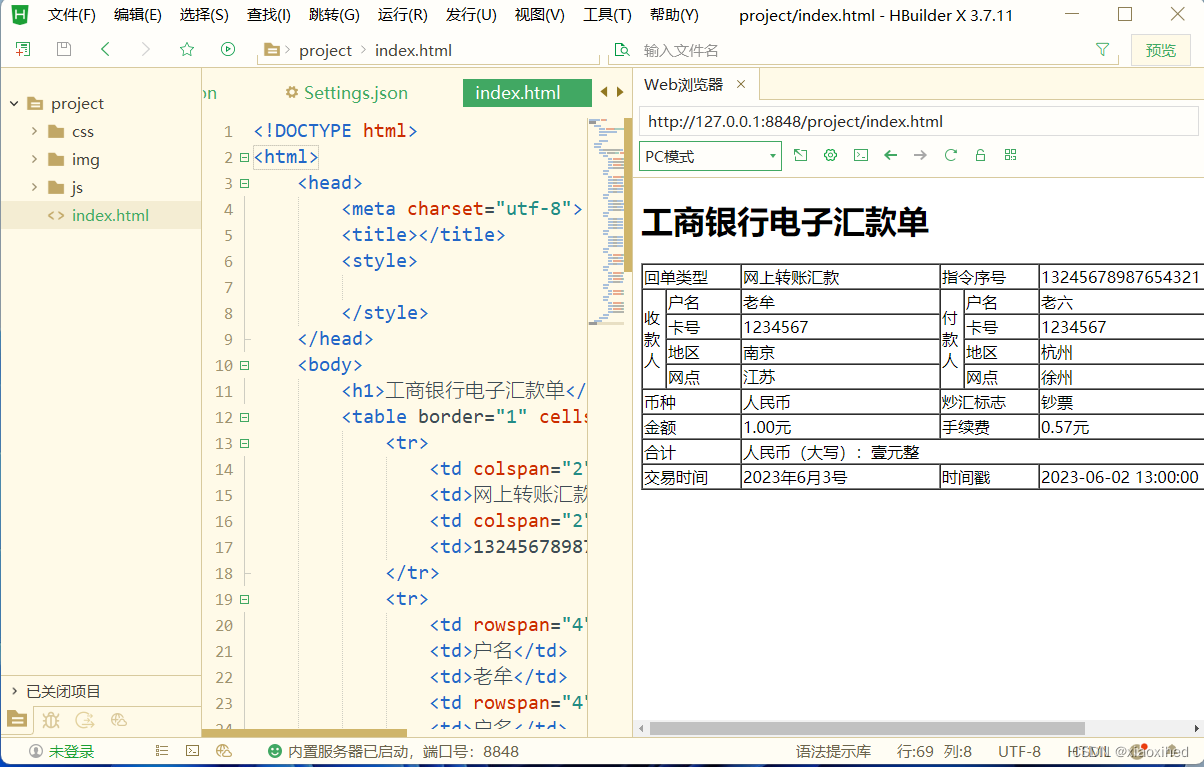
Task: Show the QR code icon in browser toolbar
Action: (1011, 155)
